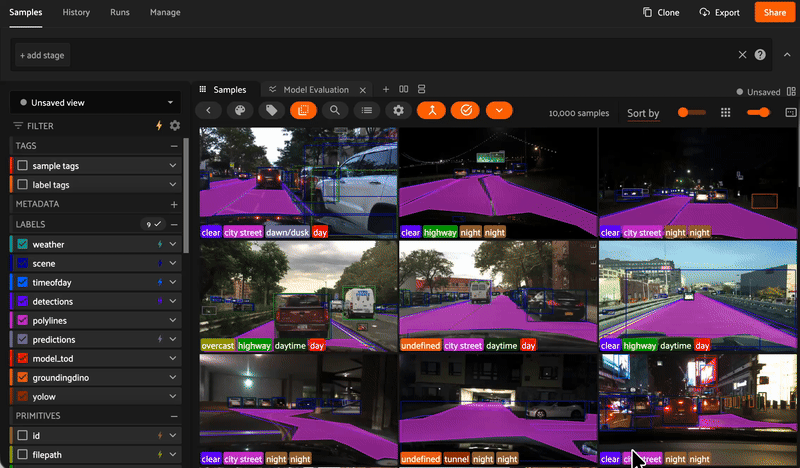Click the magnifier search icon in toolbar
The height and width of the screenshot is (468, 800).
pyautogui.click(x=335, y=111)
